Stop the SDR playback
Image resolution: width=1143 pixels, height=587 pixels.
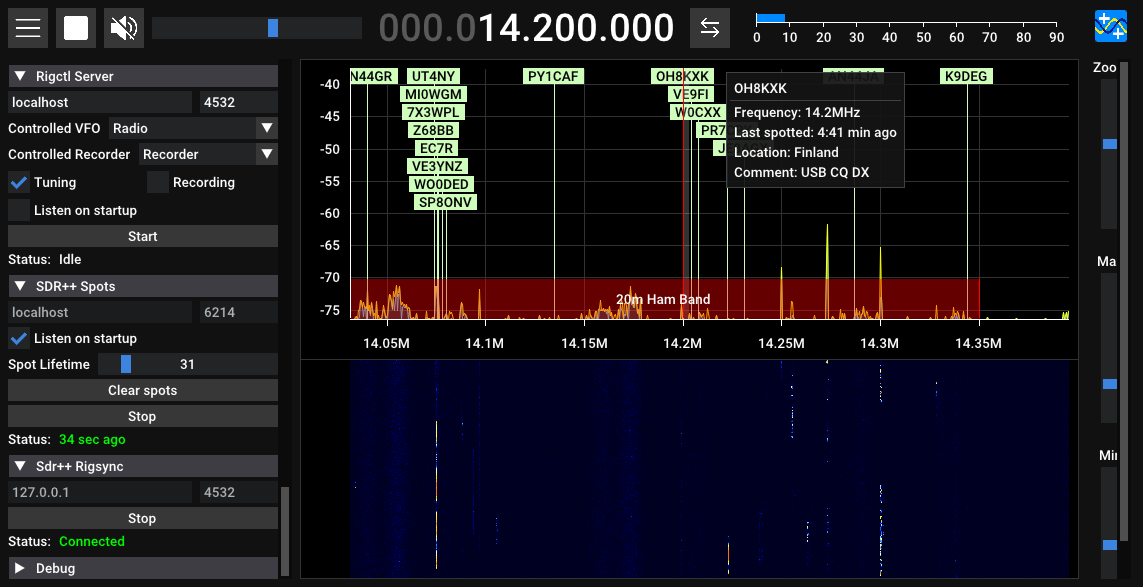click(x=77, y=28)
